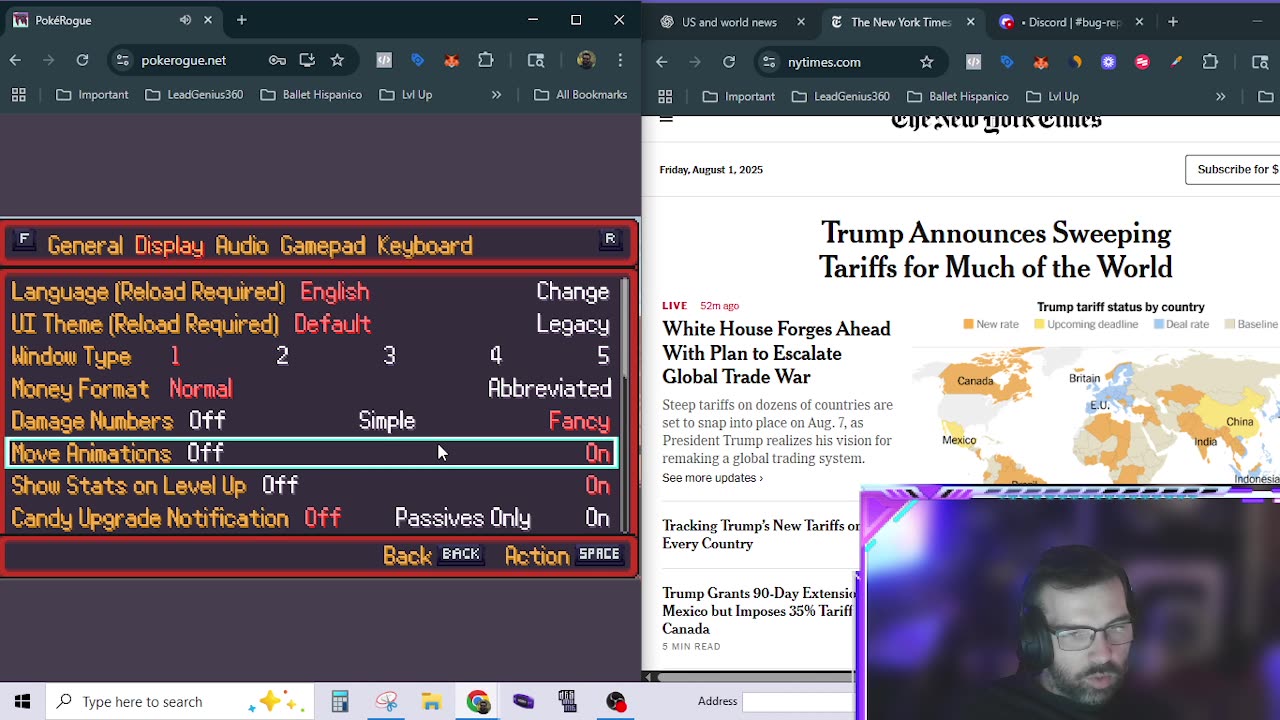
Task: Switch to the US and world news tab
Action: [728, 22]
